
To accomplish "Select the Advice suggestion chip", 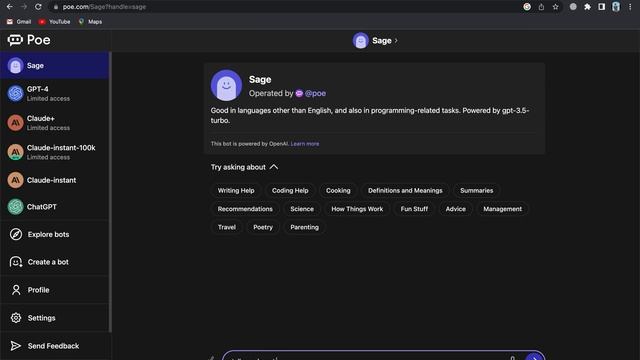I will click(456, 209).
